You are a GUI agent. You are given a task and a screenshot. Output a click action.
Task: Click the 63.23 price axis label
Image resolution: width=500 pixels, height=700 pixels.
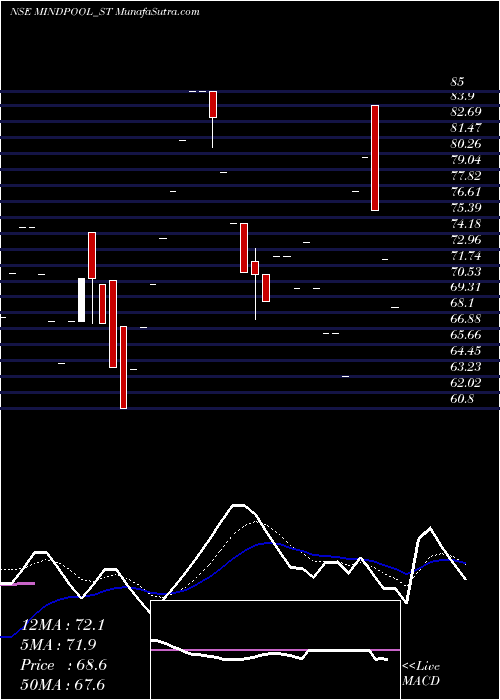(467, 367)
